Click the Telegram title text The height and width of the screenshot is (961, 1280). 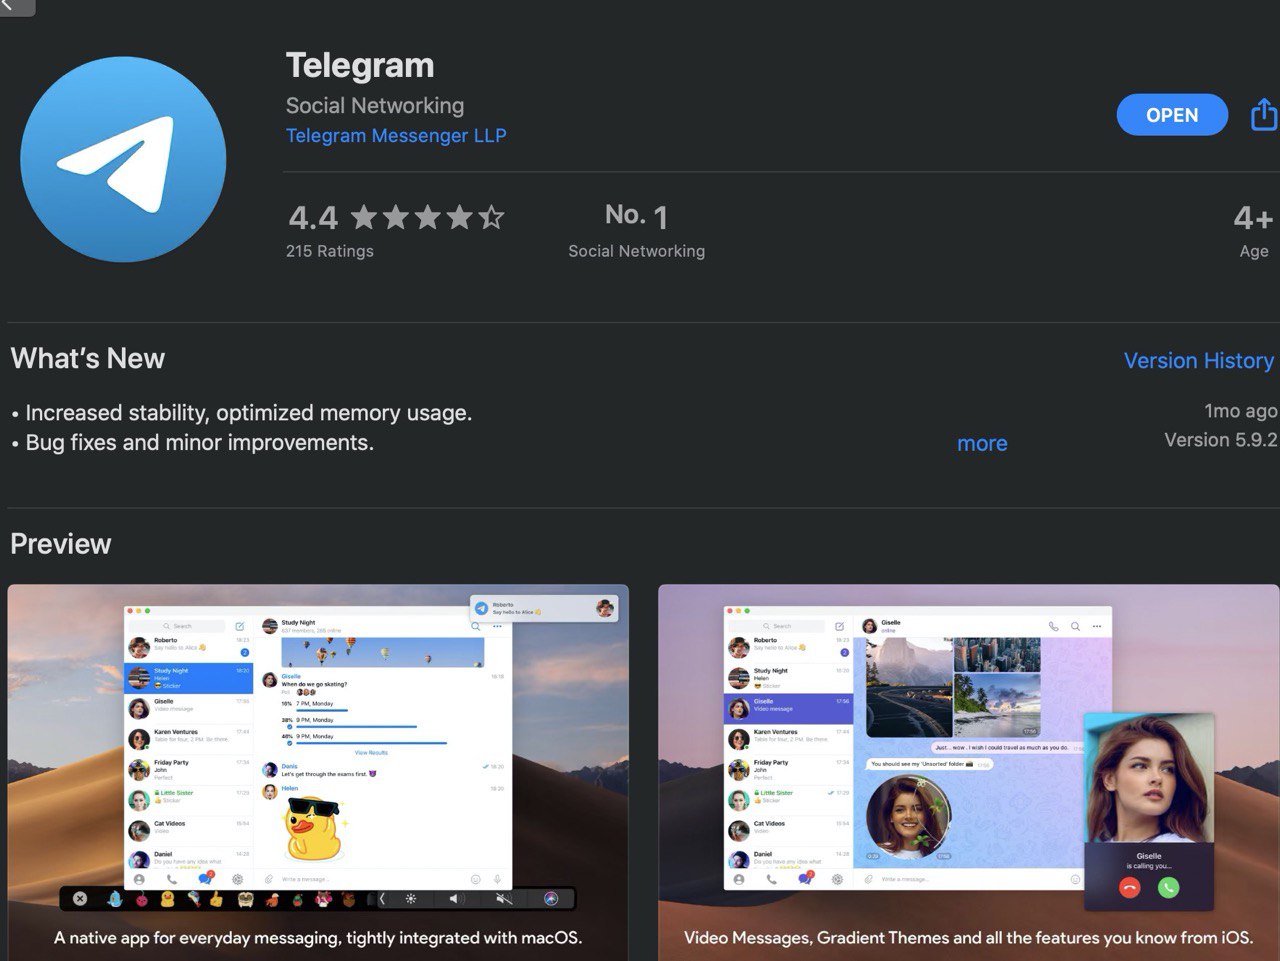360,66
